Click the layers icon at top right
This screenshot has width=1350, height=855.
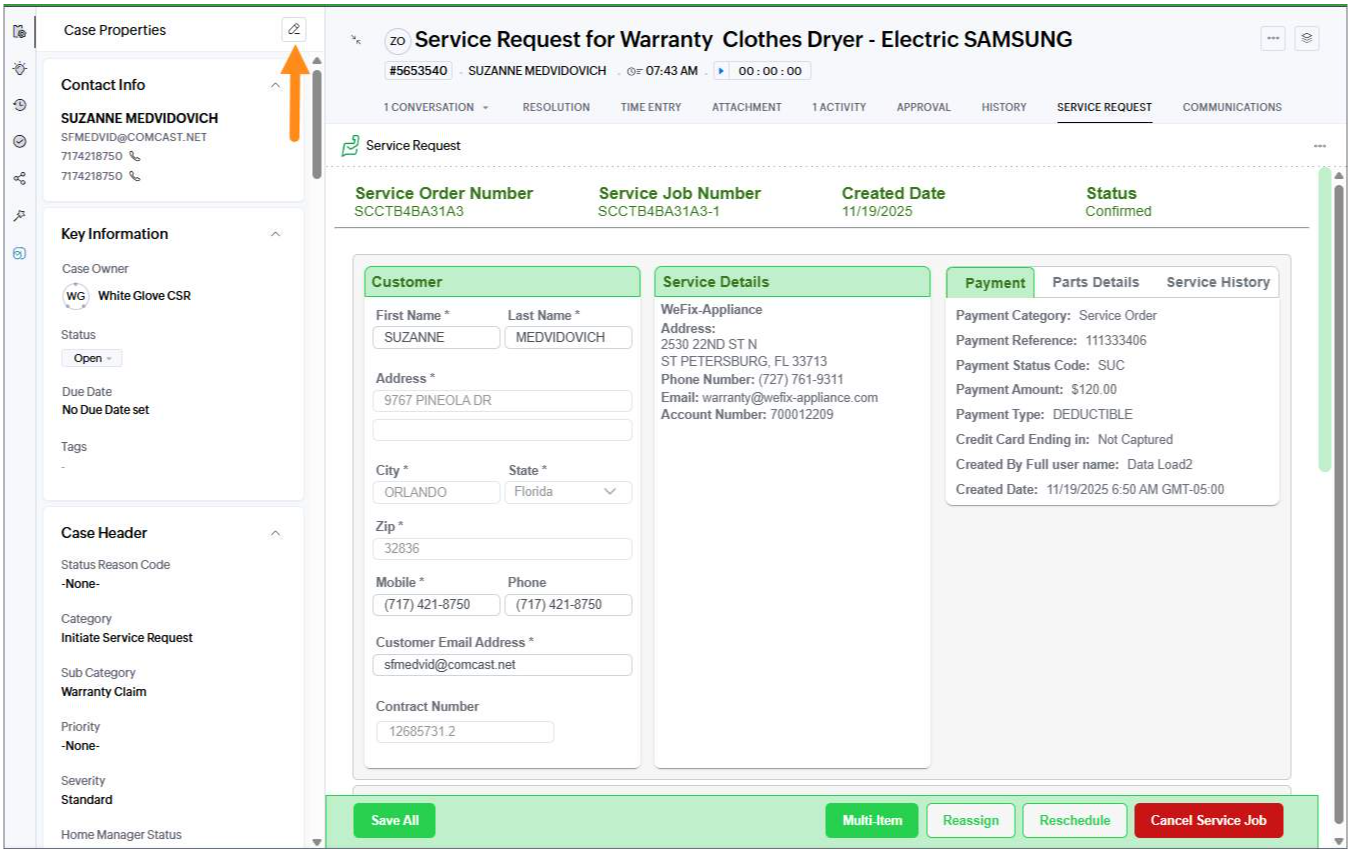point(1306,39)
